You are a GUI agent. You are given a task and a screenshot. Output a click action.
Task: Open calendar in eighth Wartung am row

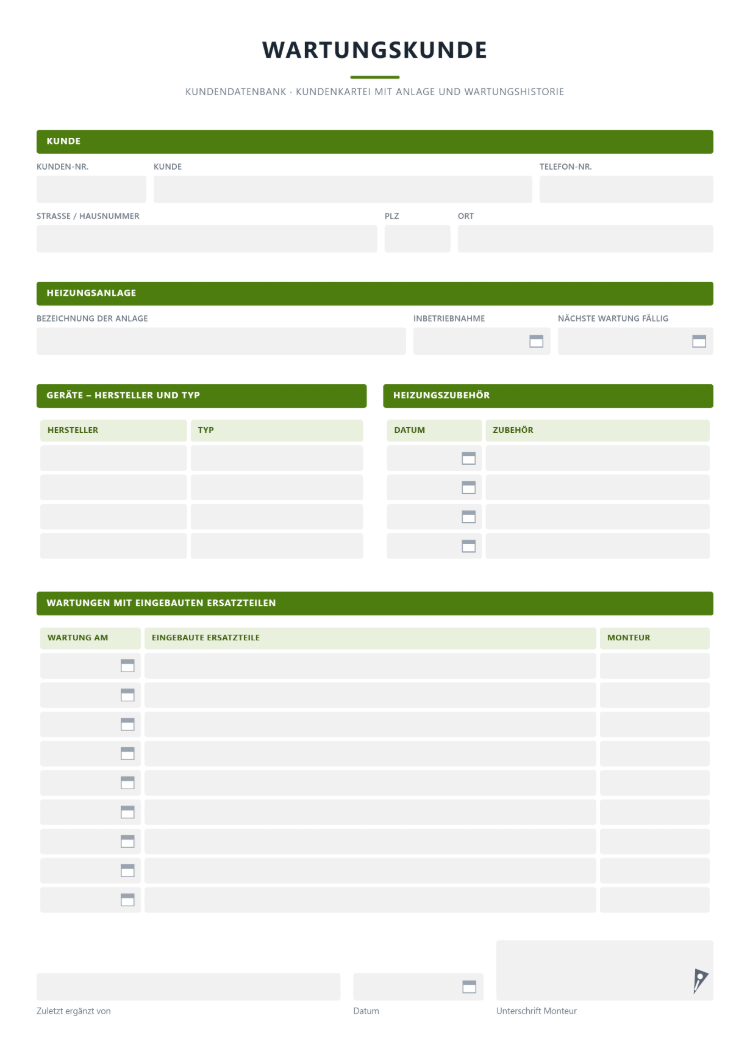pos(127,870)
